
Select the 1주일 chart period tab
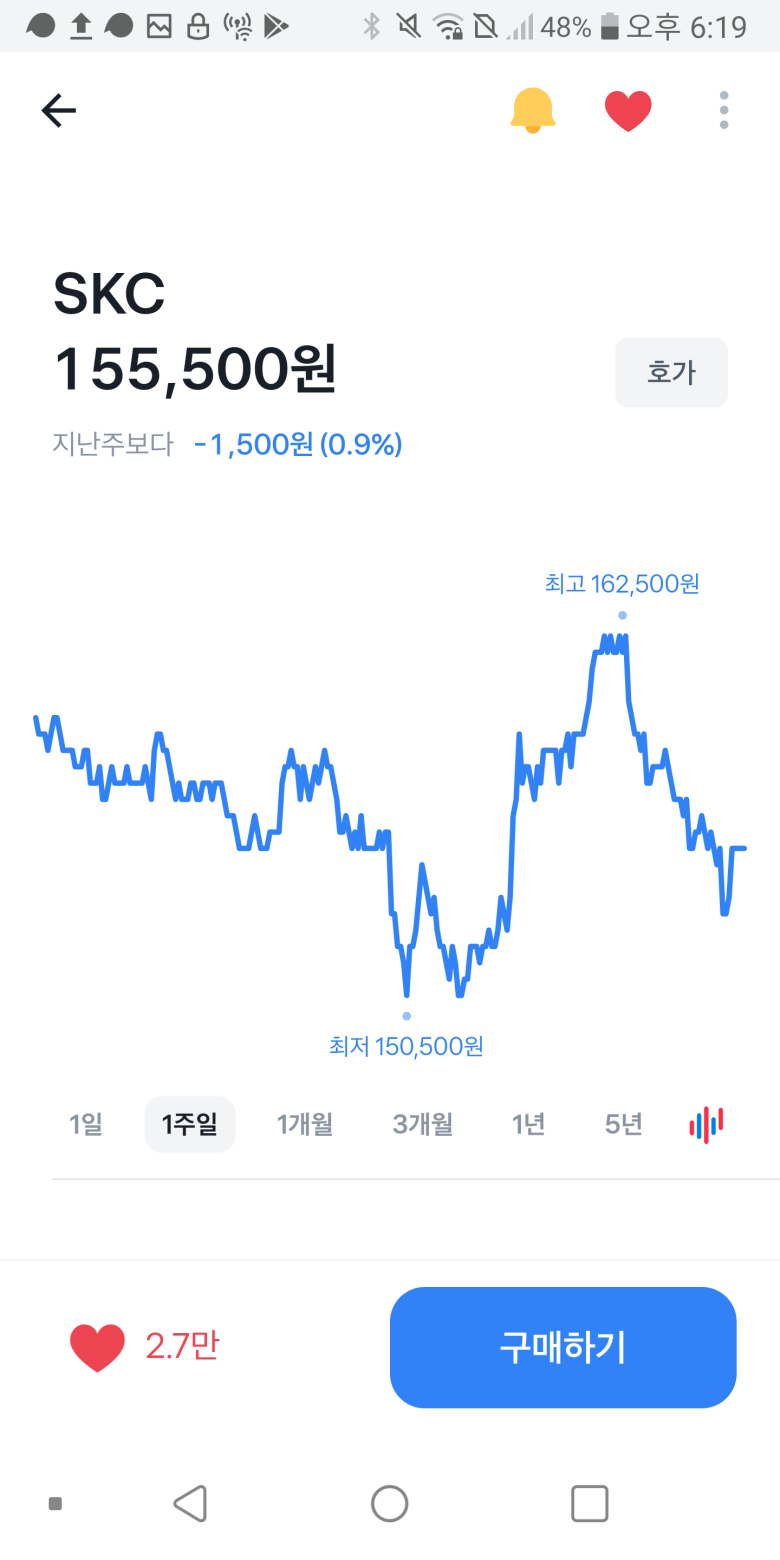pyautogui.click(x=190, y=1124)
